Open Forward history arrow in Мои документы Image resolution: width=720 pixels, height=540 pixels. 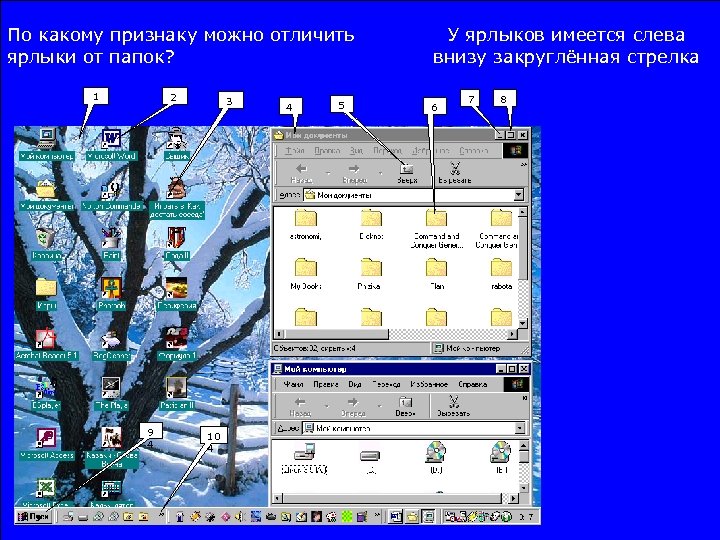[x=381, y=173]
